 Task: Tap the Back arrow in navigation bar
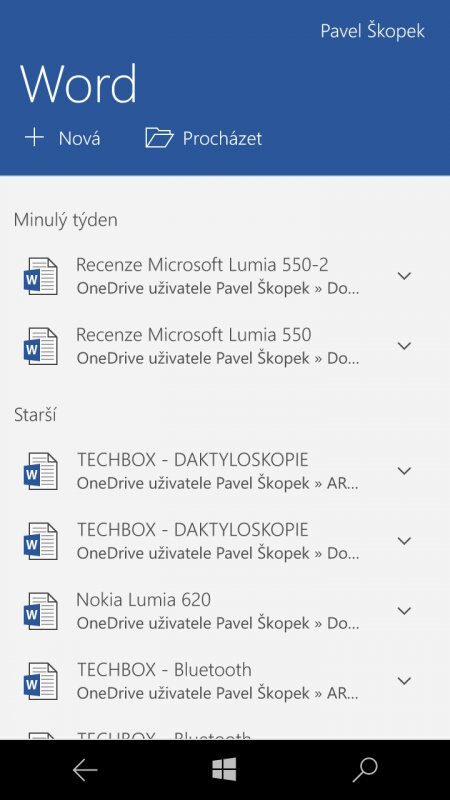85,769
